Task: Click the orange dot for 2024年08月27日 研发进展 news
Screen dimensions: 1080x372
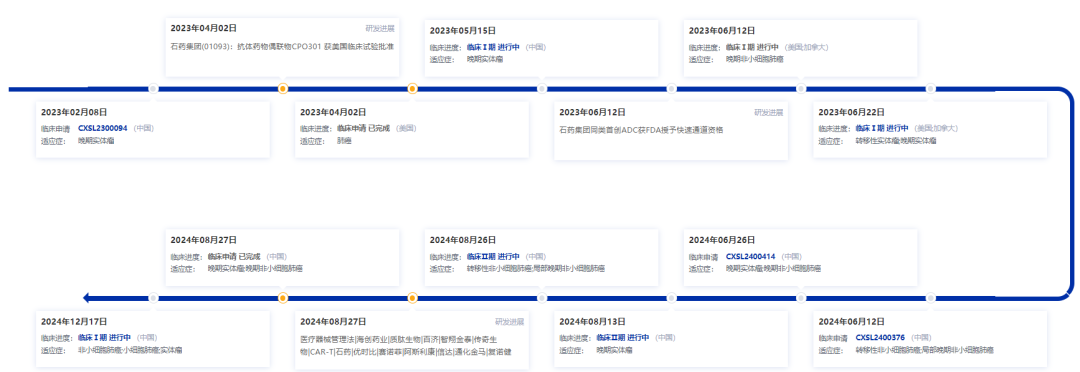Action: pyautogui.click(x=413, y=298)
